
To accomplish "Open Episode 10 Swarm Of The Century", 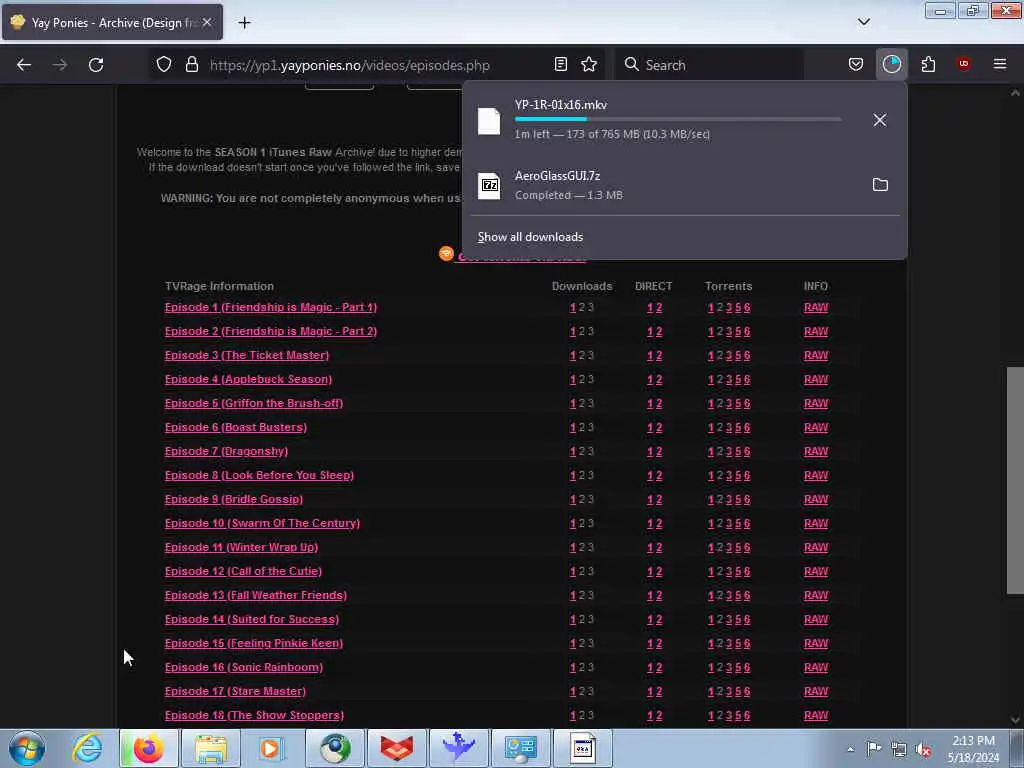I will click(x=262, y=523).
